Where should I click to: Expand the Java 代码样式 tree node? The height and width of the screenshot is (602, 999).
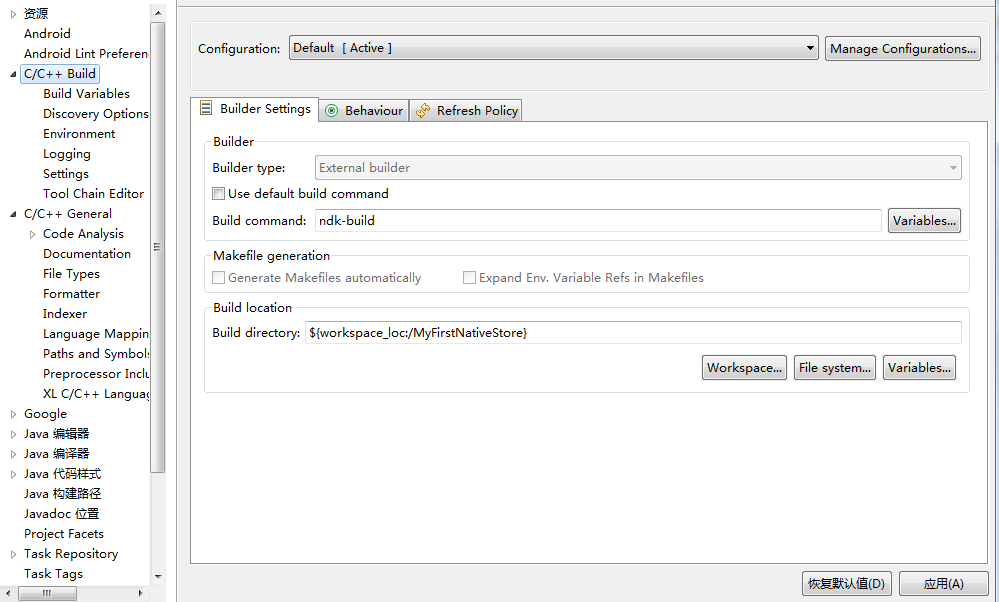[13, 475]
